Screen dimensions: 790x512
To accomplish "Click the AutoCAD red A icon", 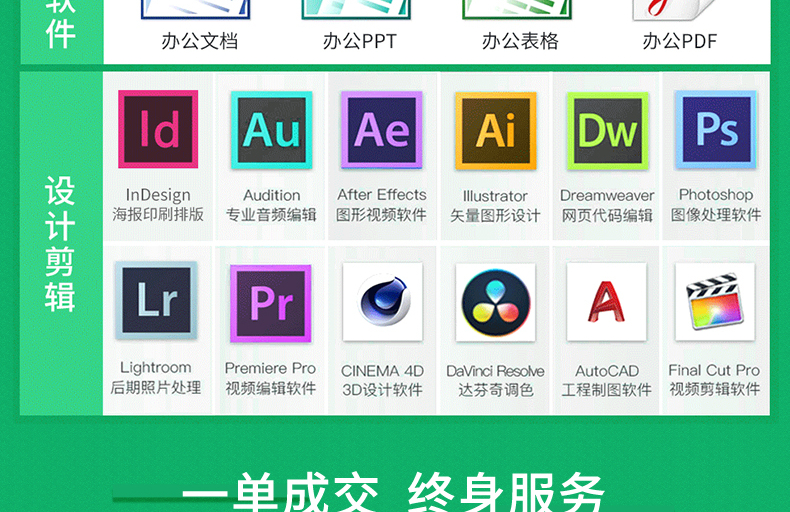I will pos(607,301).
